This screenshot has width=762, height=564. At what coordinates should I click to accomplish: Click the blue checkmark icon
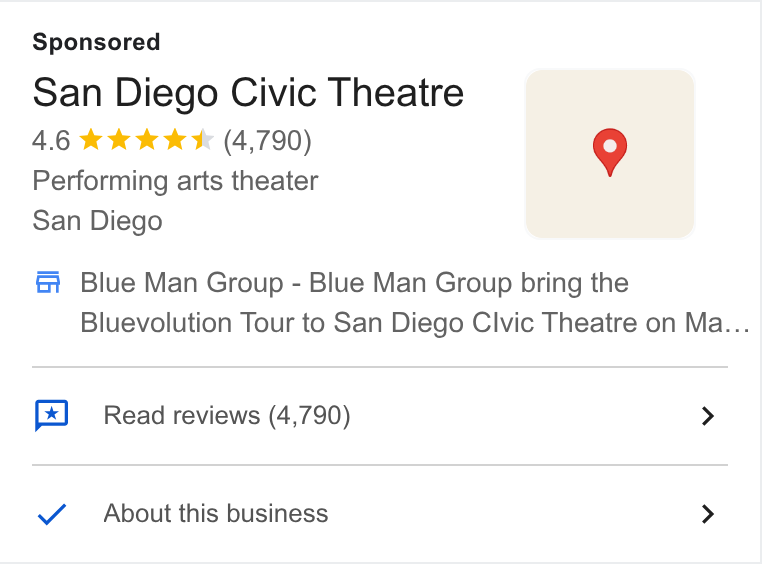52,514
